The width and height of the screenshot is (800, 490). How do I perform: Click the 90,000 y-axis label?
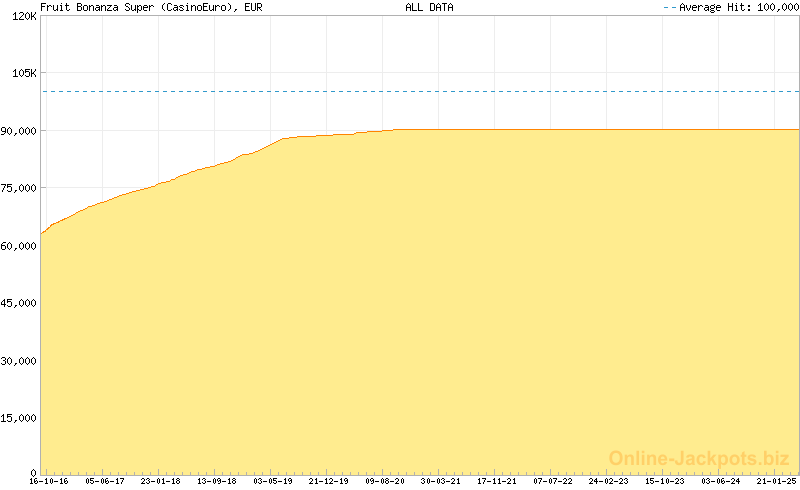point(18,131)
